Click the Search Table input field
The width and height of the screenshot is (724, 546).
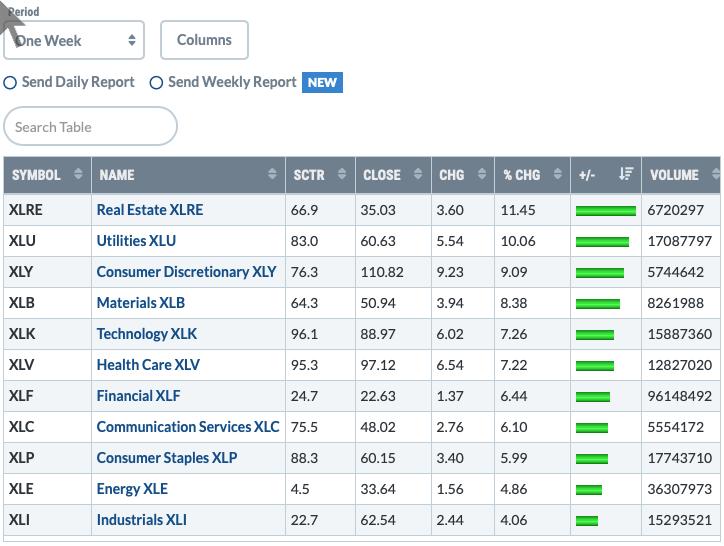[x=90, y=126]
